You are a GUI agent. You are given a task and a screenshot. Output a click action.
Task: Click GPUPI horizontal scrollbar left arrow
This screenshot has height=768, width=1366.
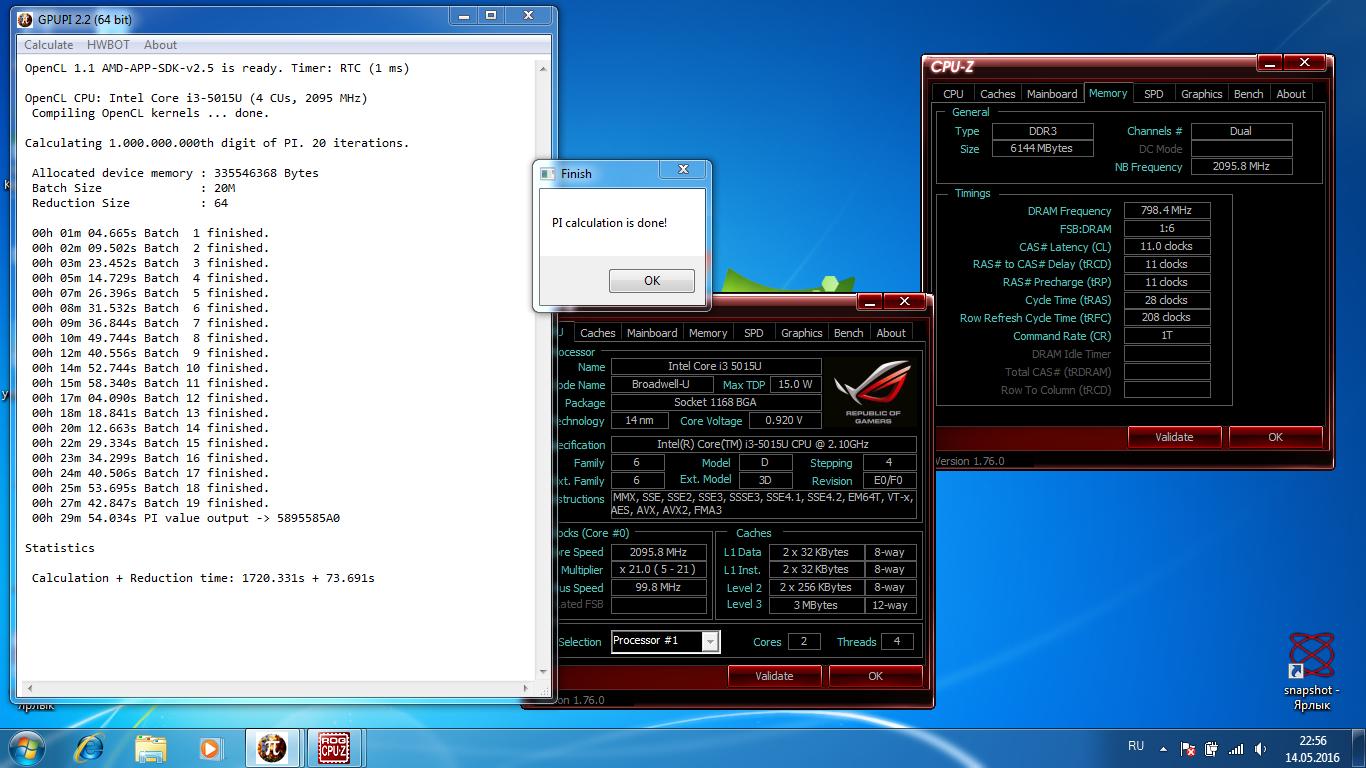pos(28,688)
